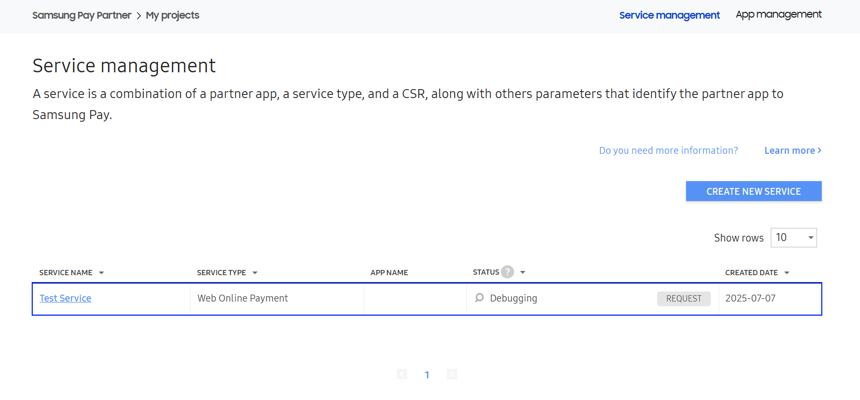The width and height of the screenshot is (860, 400).
Task: Go to previous page arrow
Action: [402, 374]
